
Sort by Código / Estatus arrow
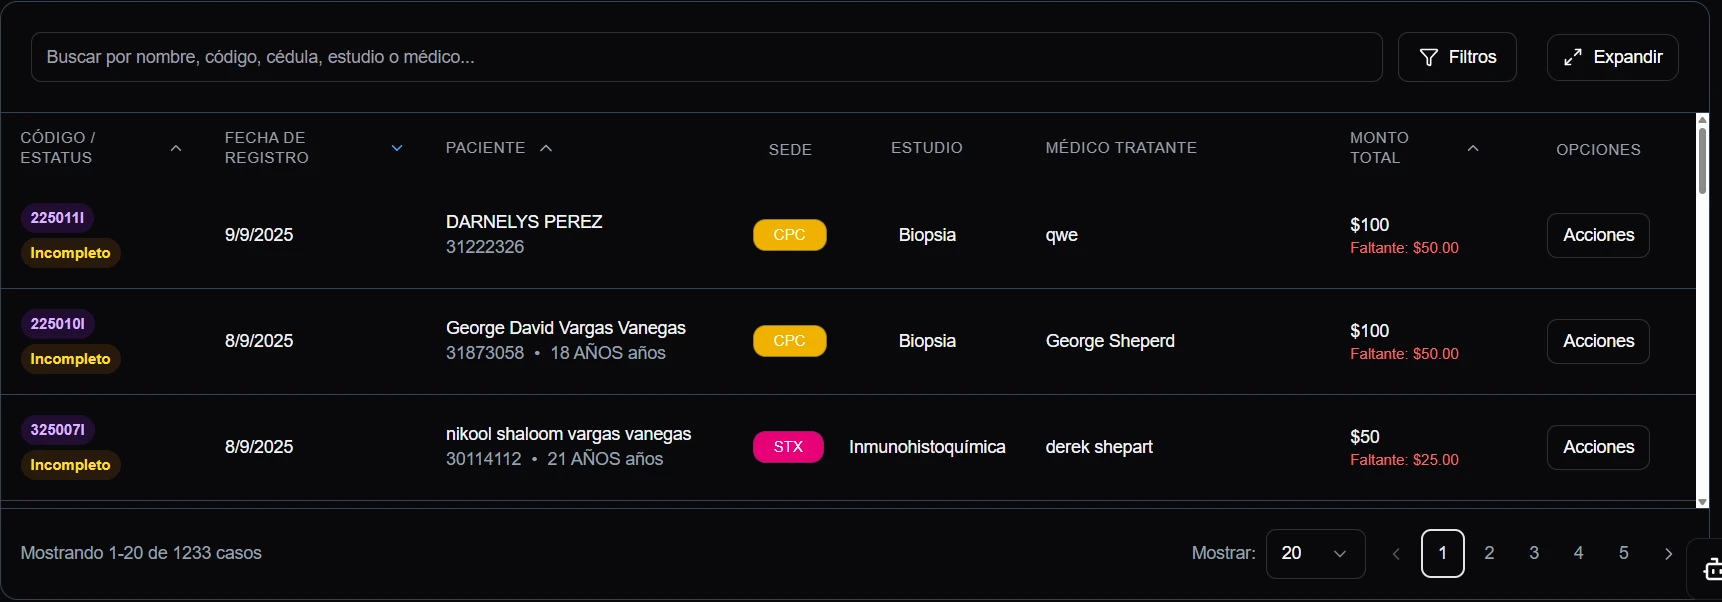click(x=176, y=148)
